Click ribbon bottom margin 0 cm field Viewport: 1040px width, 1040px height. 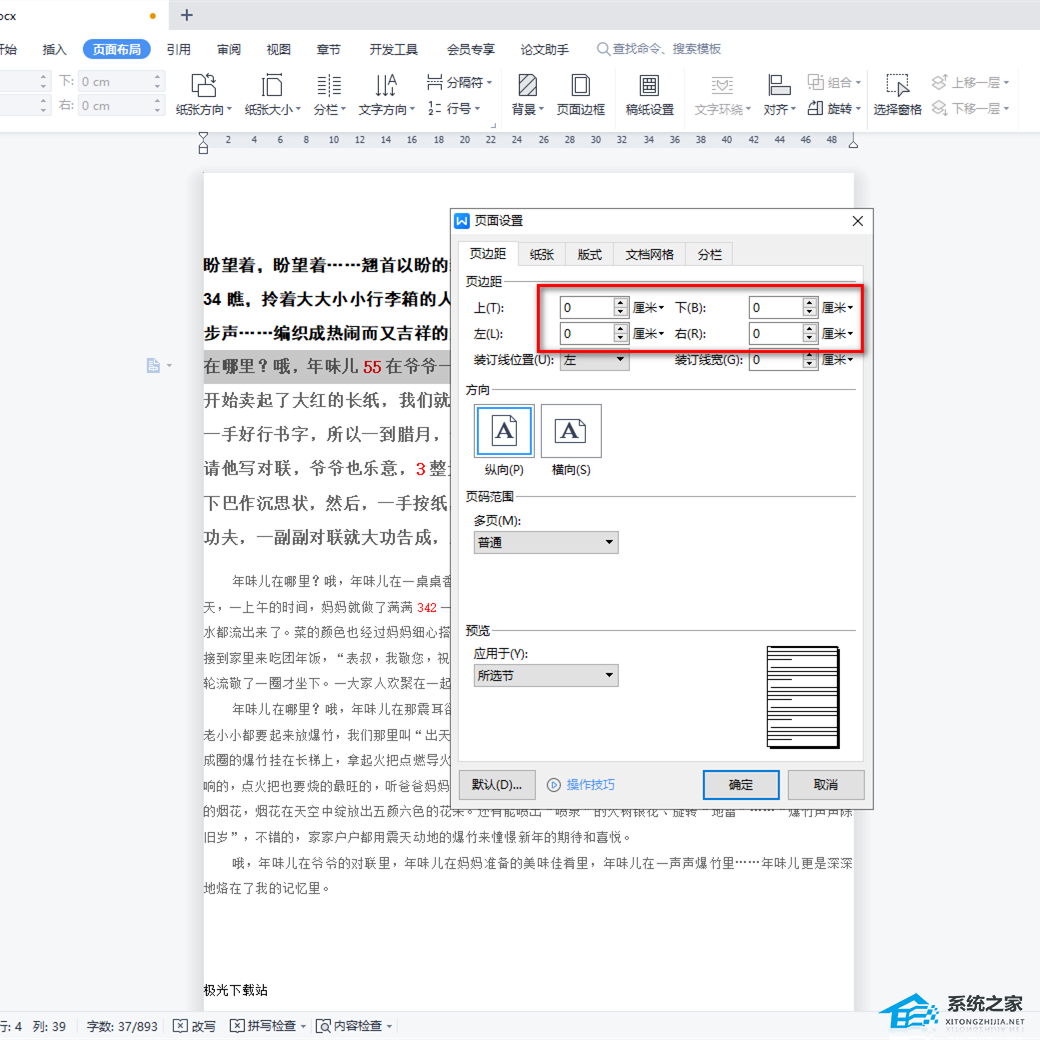[115, 82]
